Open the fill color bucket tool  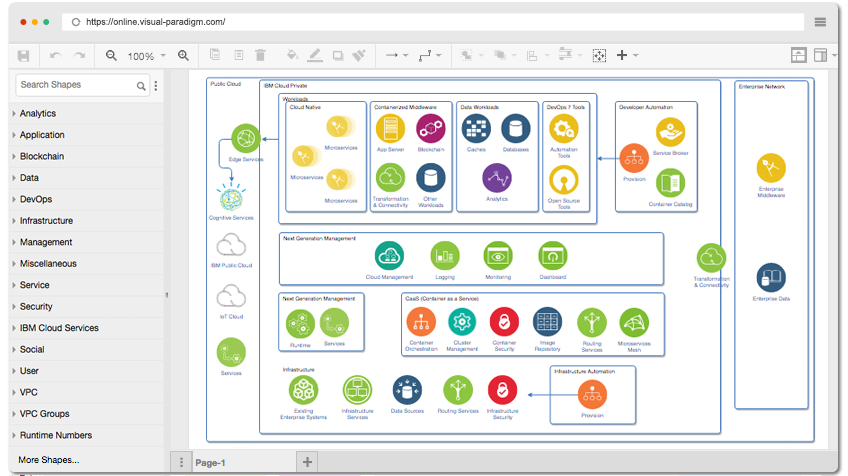(292, 55)
